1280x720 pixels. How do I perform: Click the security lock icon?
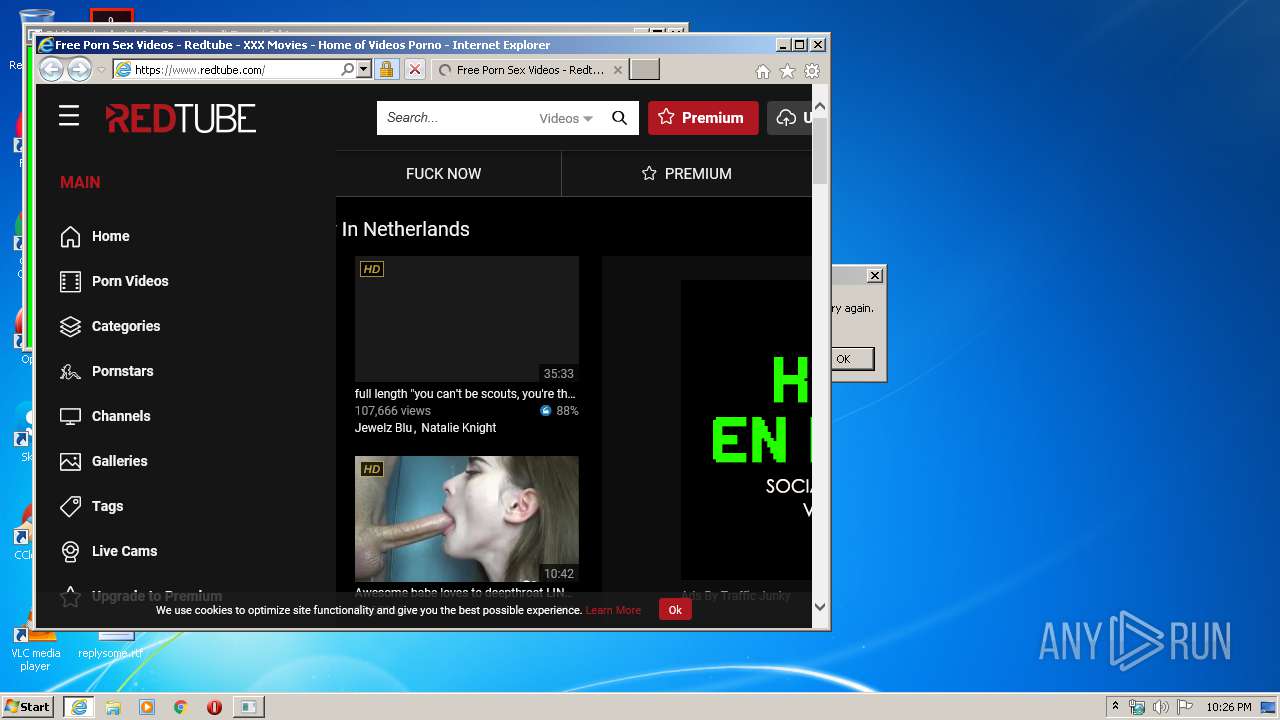(386, 70)
